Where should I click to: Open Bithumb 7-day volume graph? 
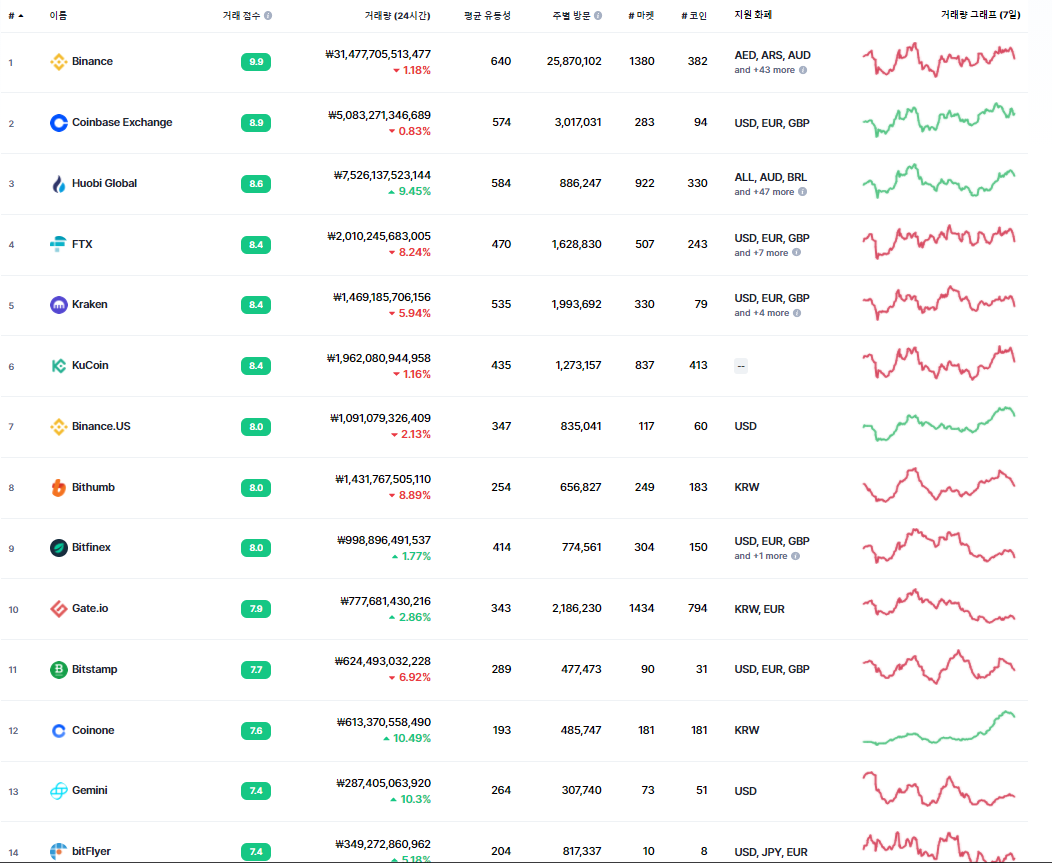[x=939, y=485]
